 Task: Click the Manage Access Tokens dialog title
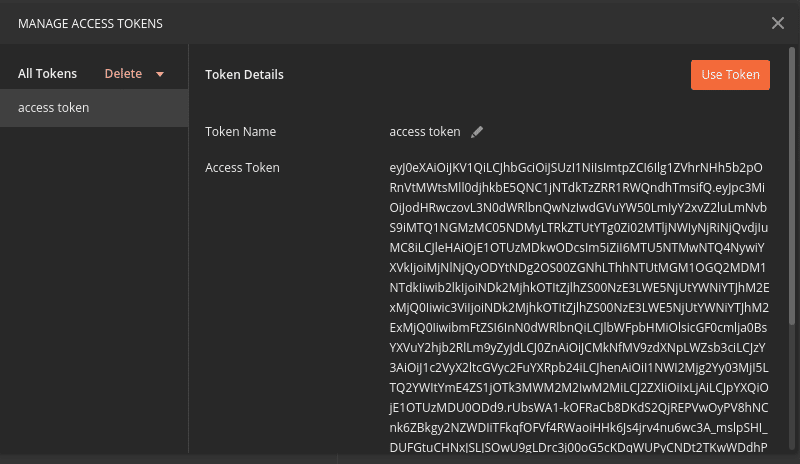(x=90, y=23)
